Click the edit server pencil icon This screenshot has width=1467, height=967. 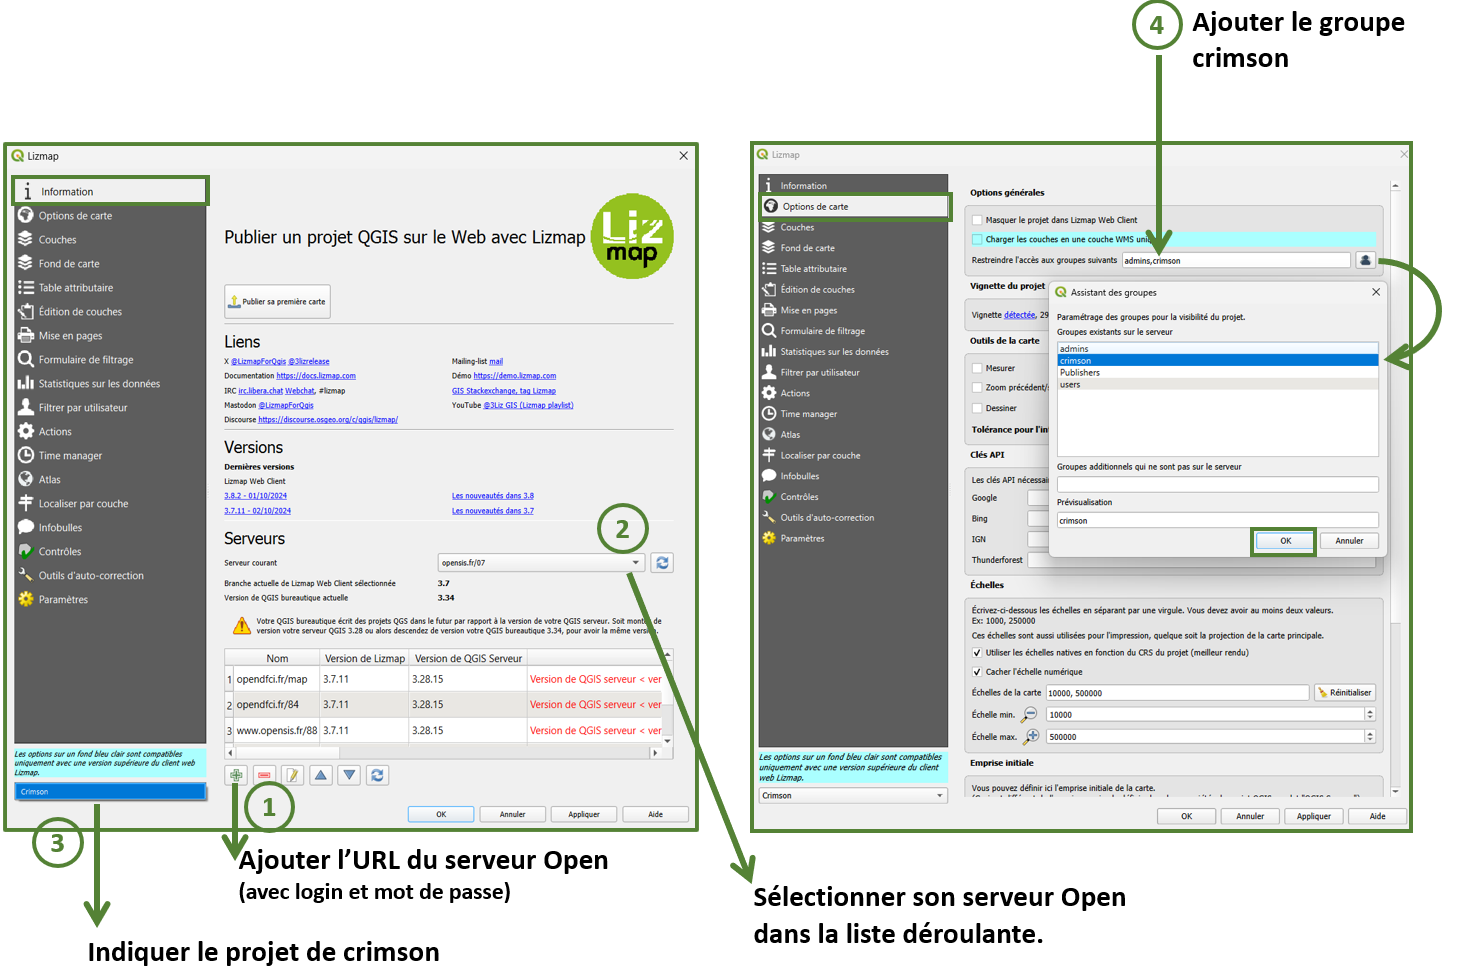292,775
